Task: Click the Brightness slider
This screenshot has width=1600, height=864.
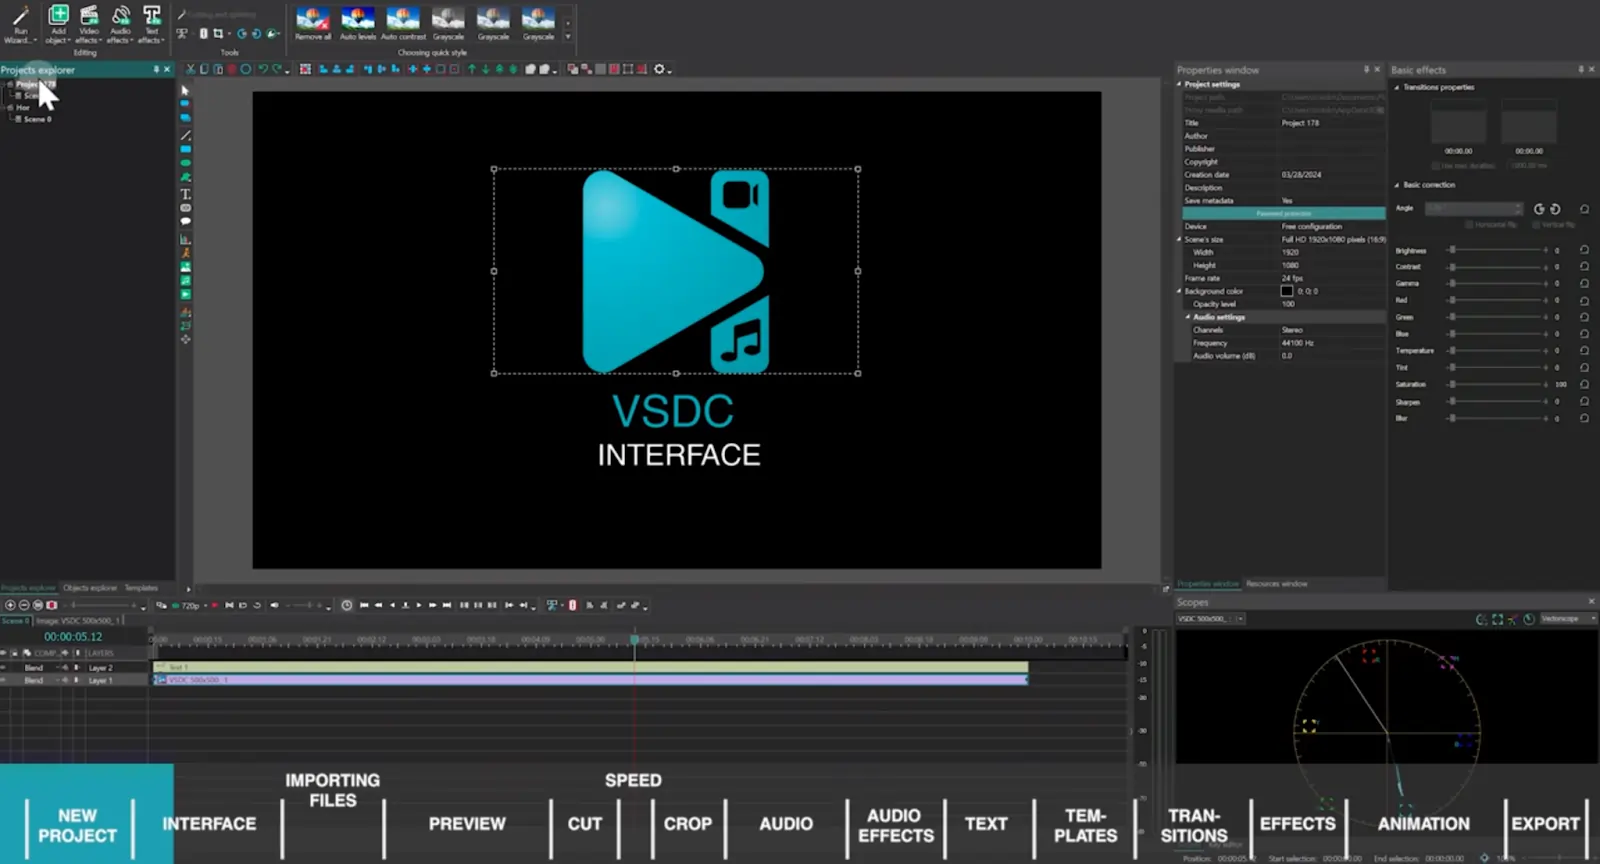Action: click(1497, 250)
